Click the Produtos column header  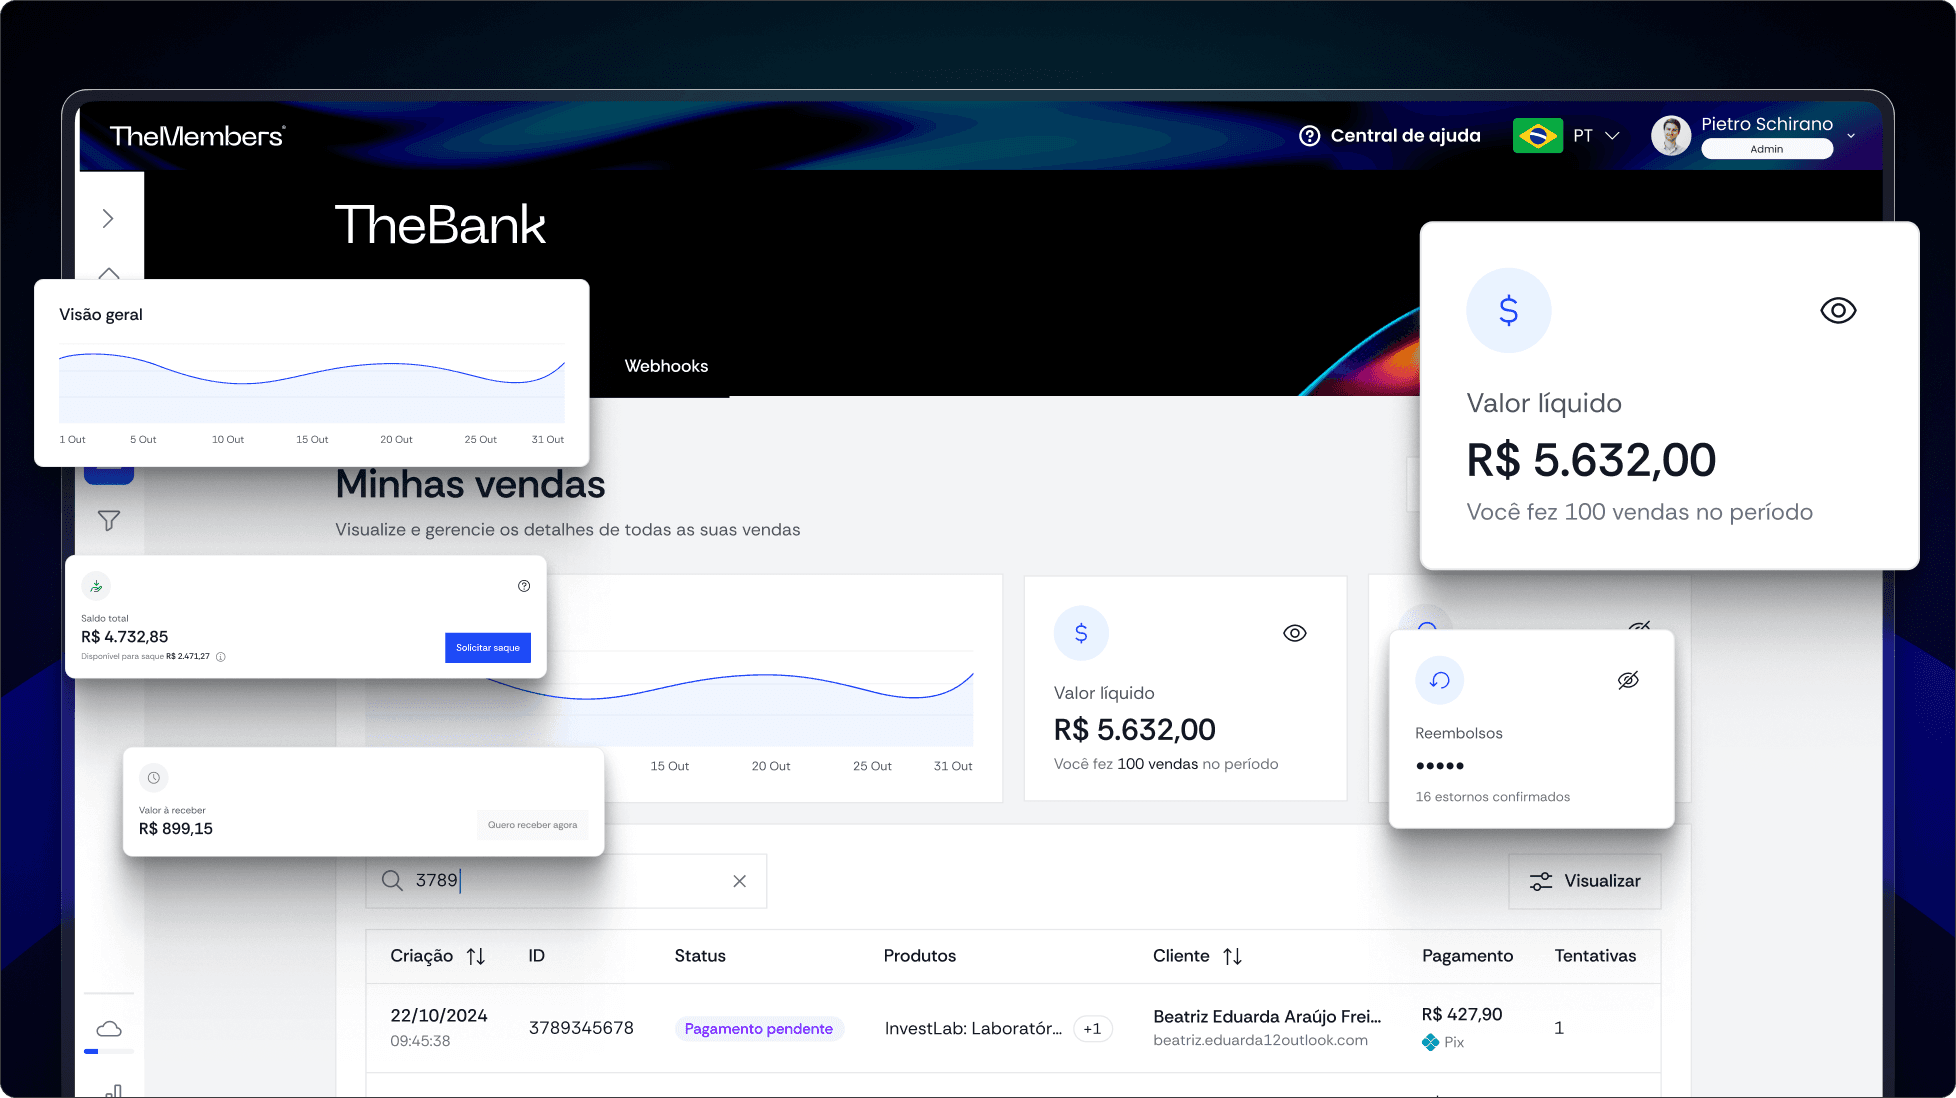point(920,956)
